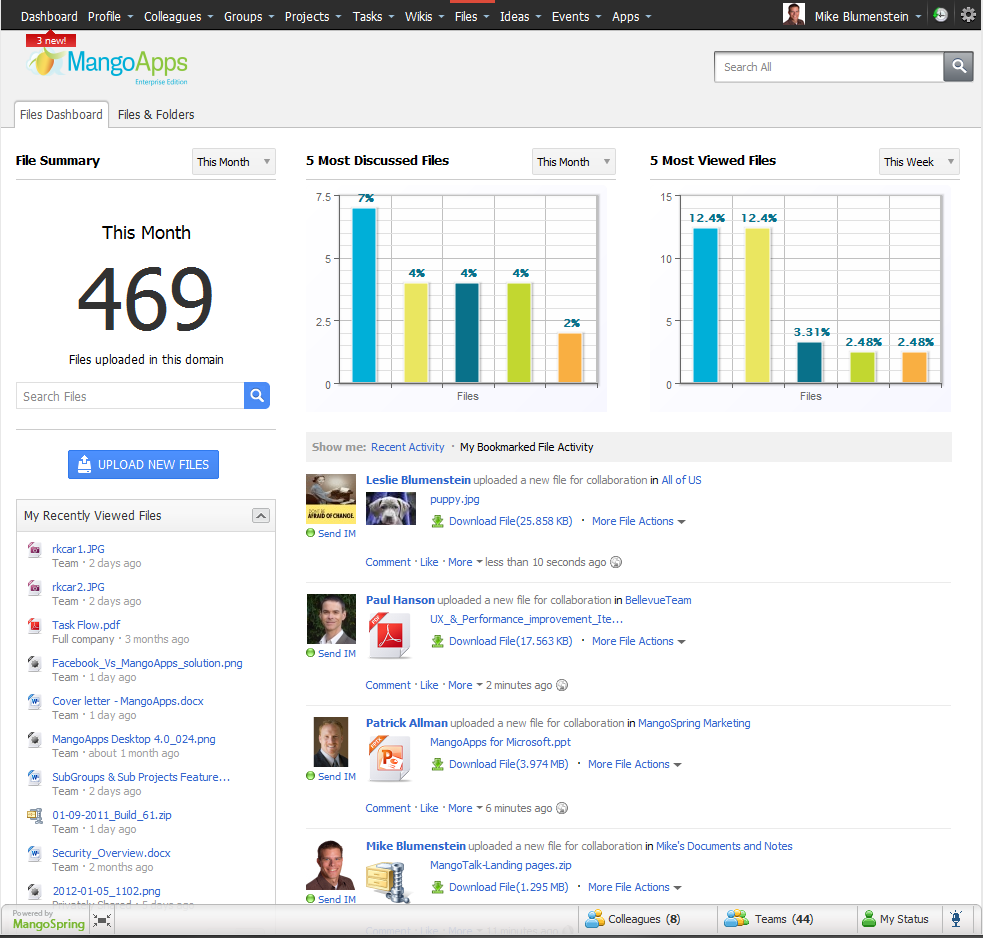This screenshot has height=938, width=983.
Task: Click the collapse arrows icon next to MangoSpring
Action: tap(102, 920)
